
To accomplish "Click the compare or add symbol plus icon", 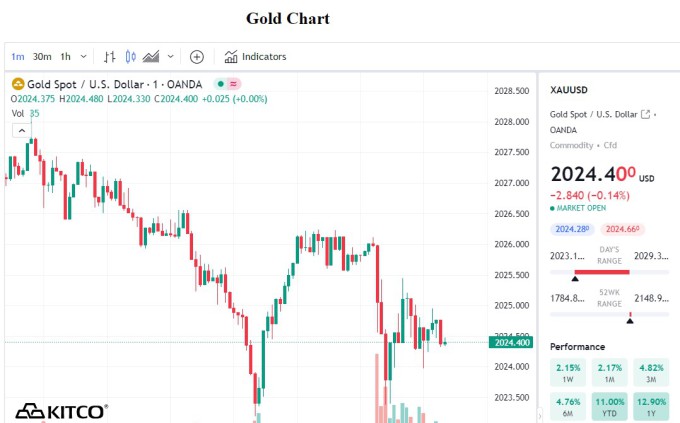I will 197,57.
